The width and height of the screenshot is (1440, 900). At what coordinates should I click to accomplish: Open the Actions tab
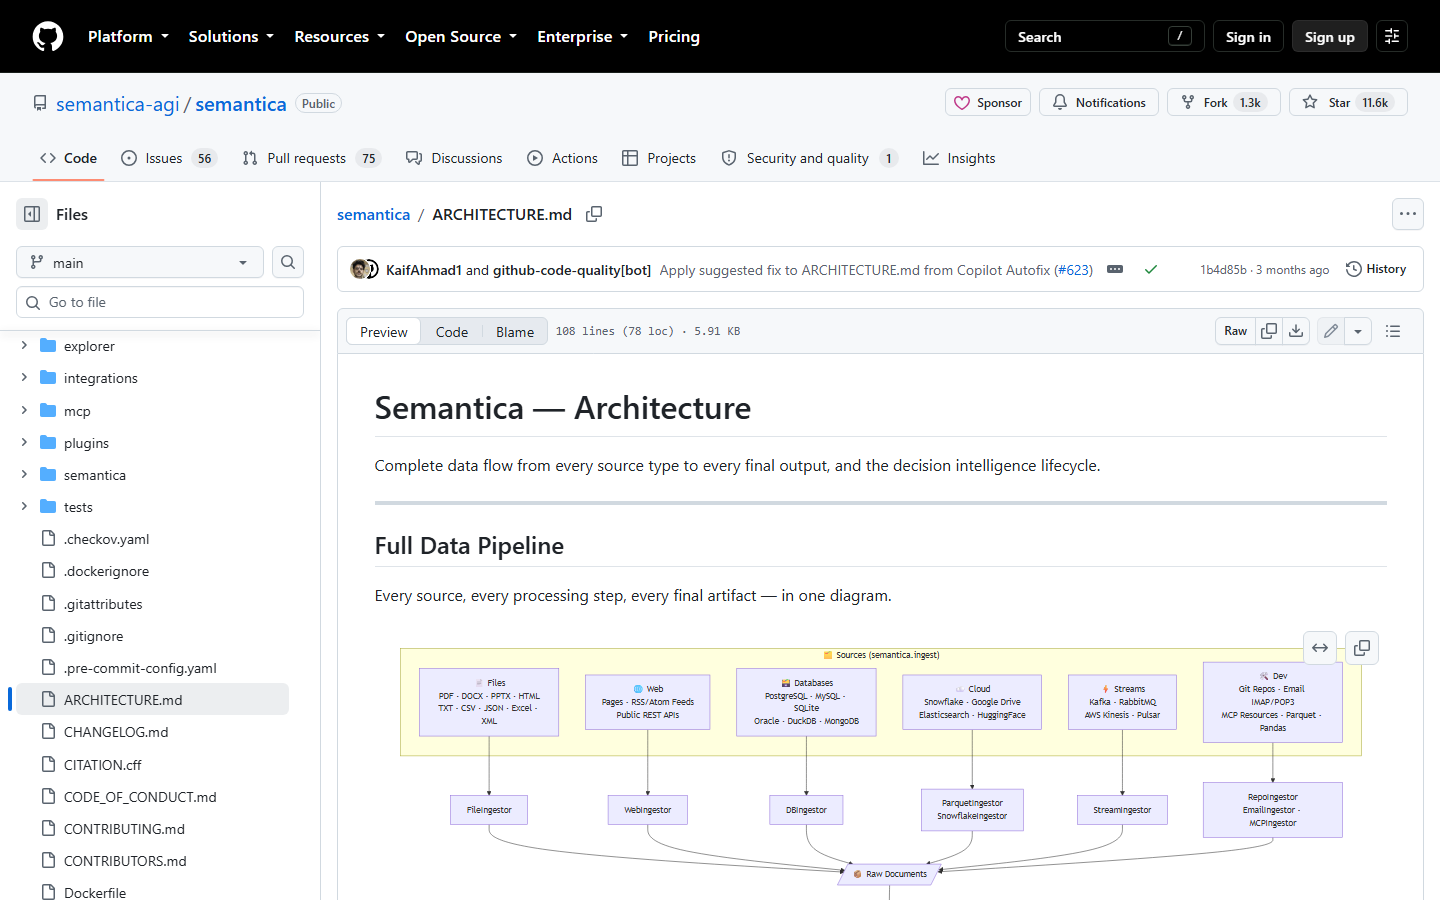coord(562,158)
